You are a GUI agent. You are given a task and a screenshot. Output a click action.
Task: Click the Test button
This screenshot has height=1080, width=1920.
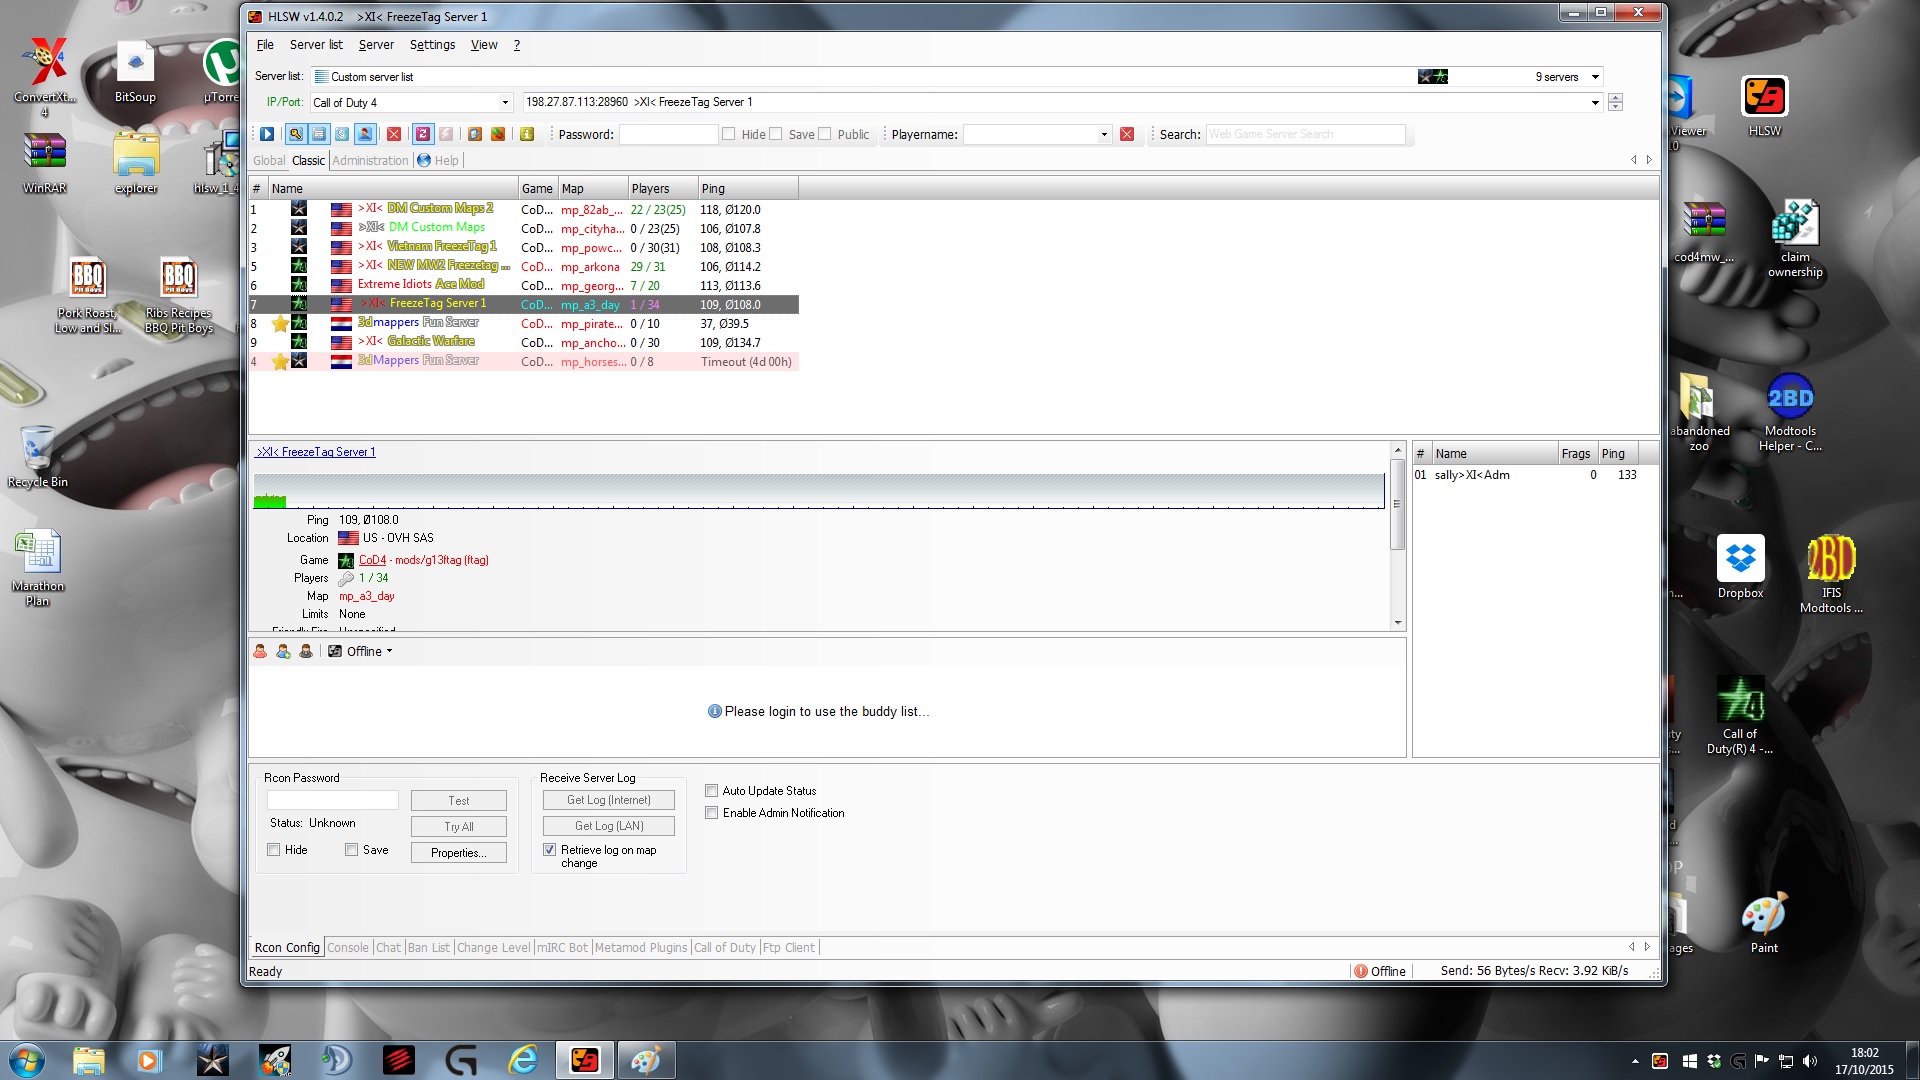point(459,801)
